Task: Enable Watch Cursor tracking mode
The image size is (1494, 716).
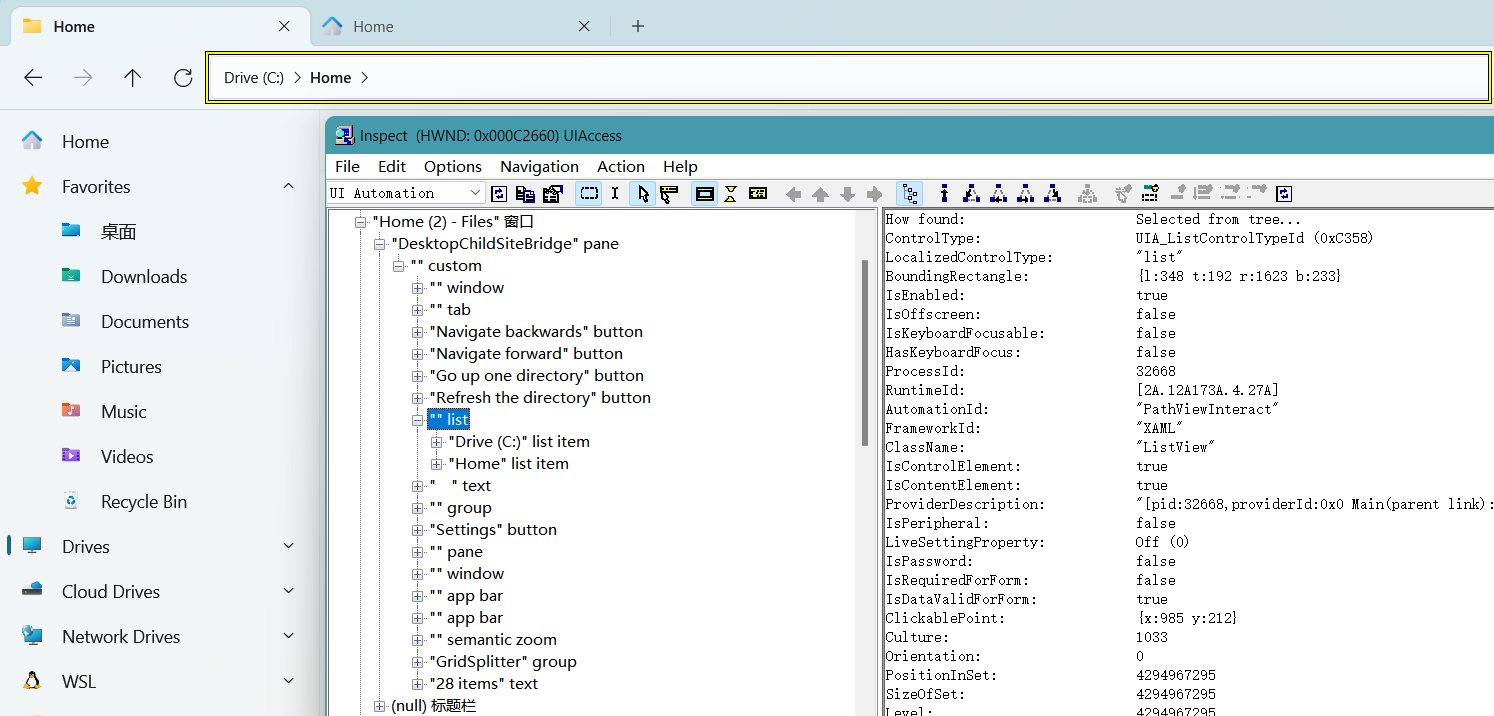Action: [642, 193]
